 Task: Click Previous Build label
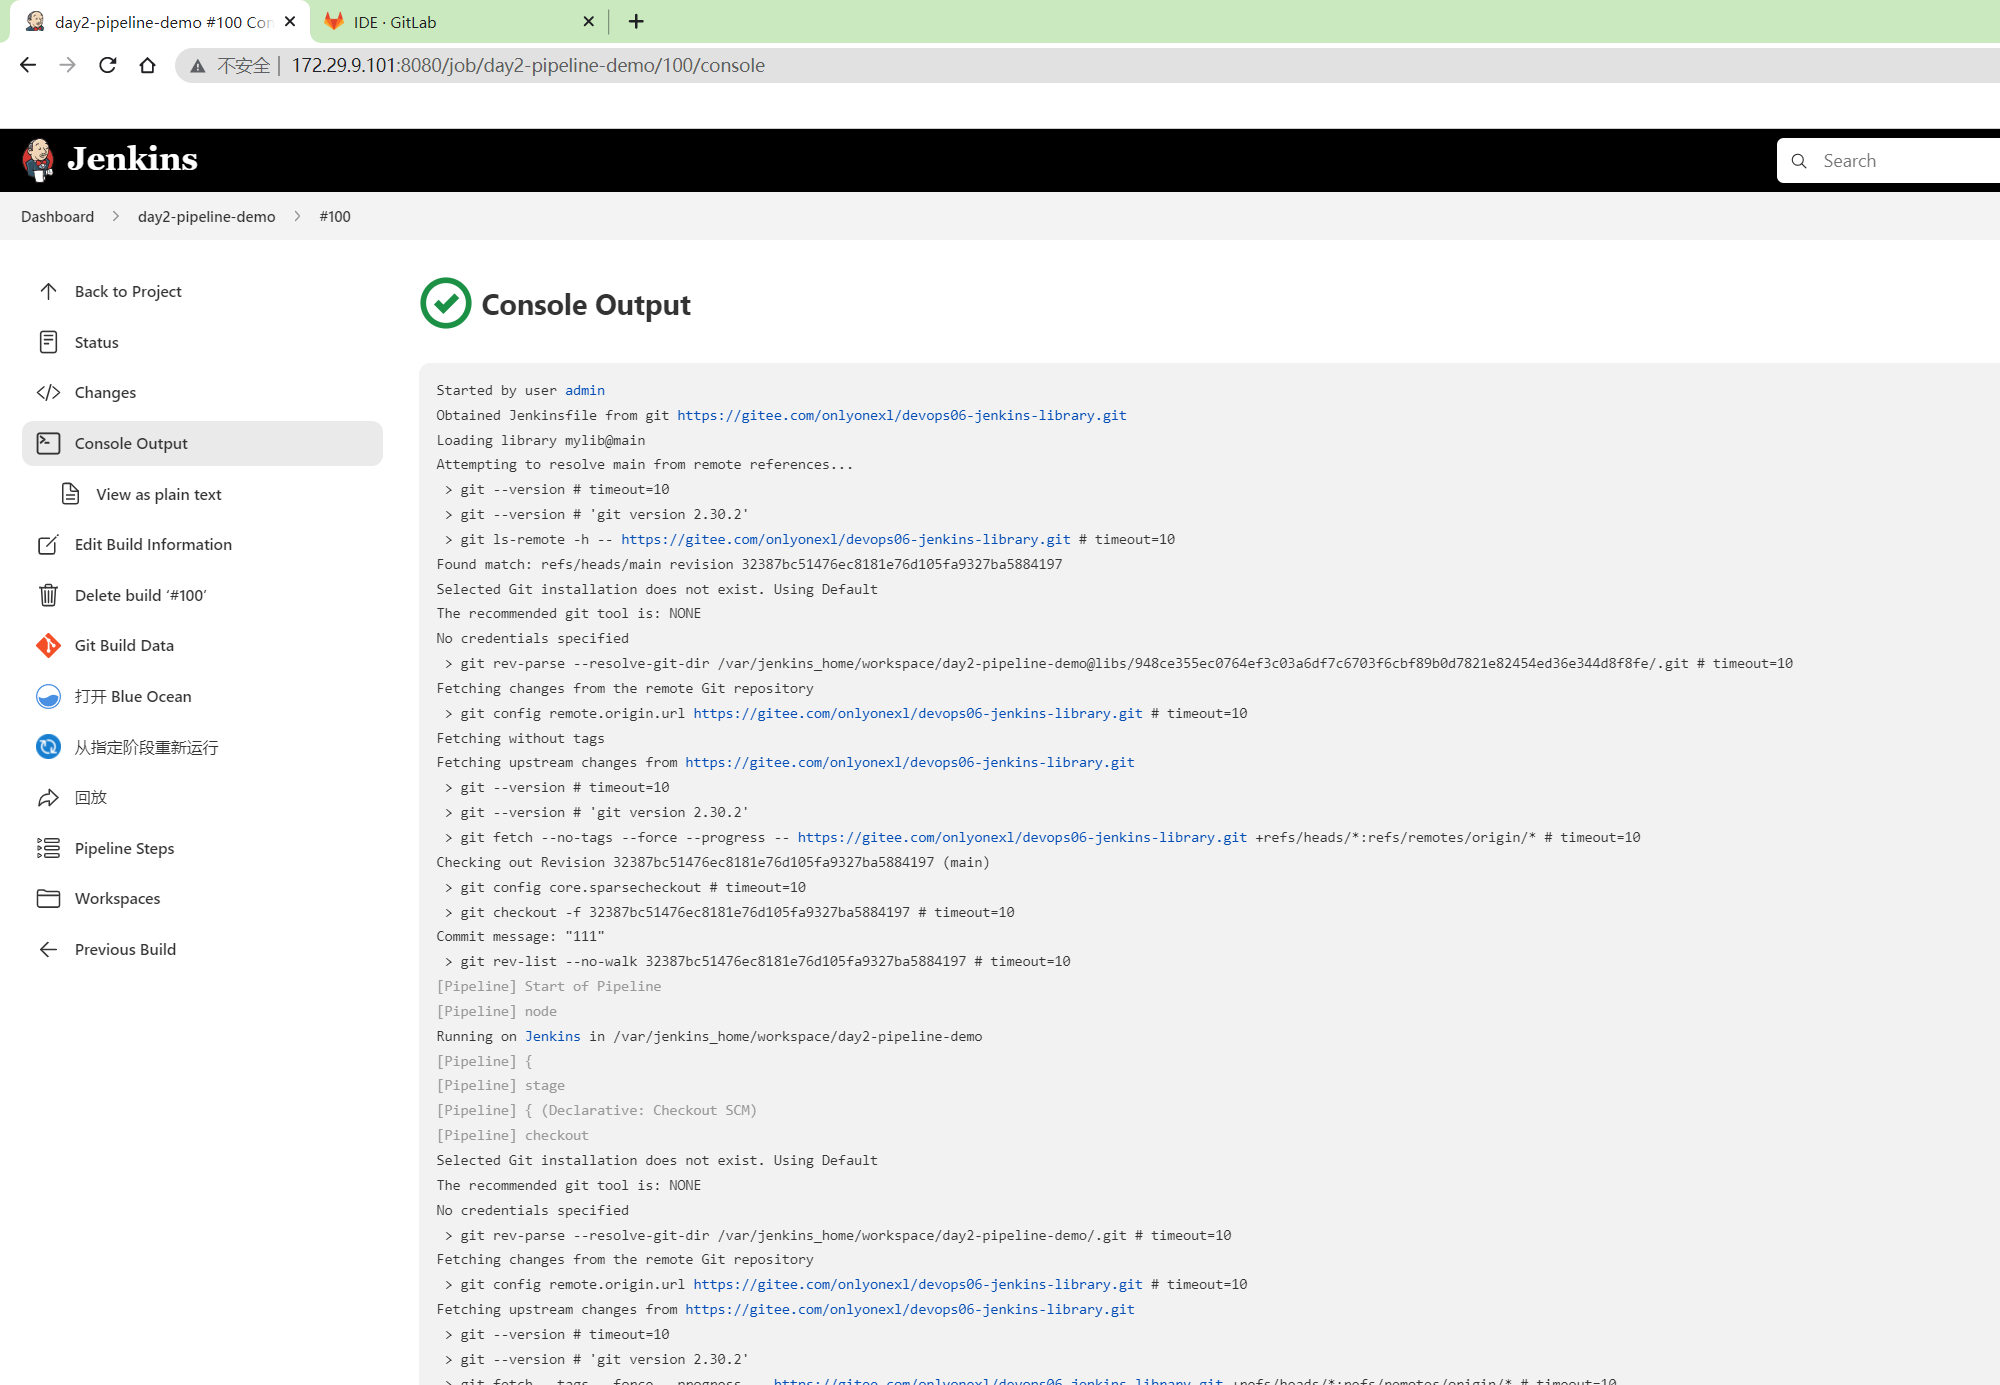click(125, 949)
